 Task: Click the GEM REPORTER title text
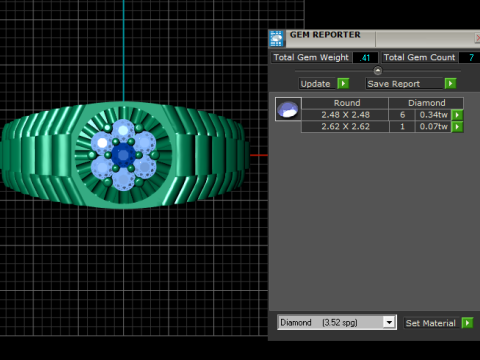point(325,35)
